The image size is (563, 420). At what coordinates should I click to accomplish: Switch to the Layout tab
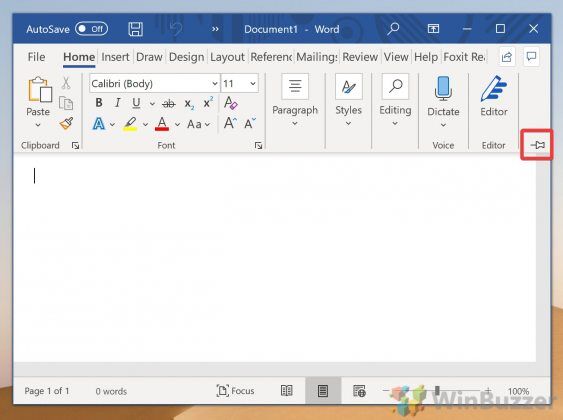pos(227,57)
